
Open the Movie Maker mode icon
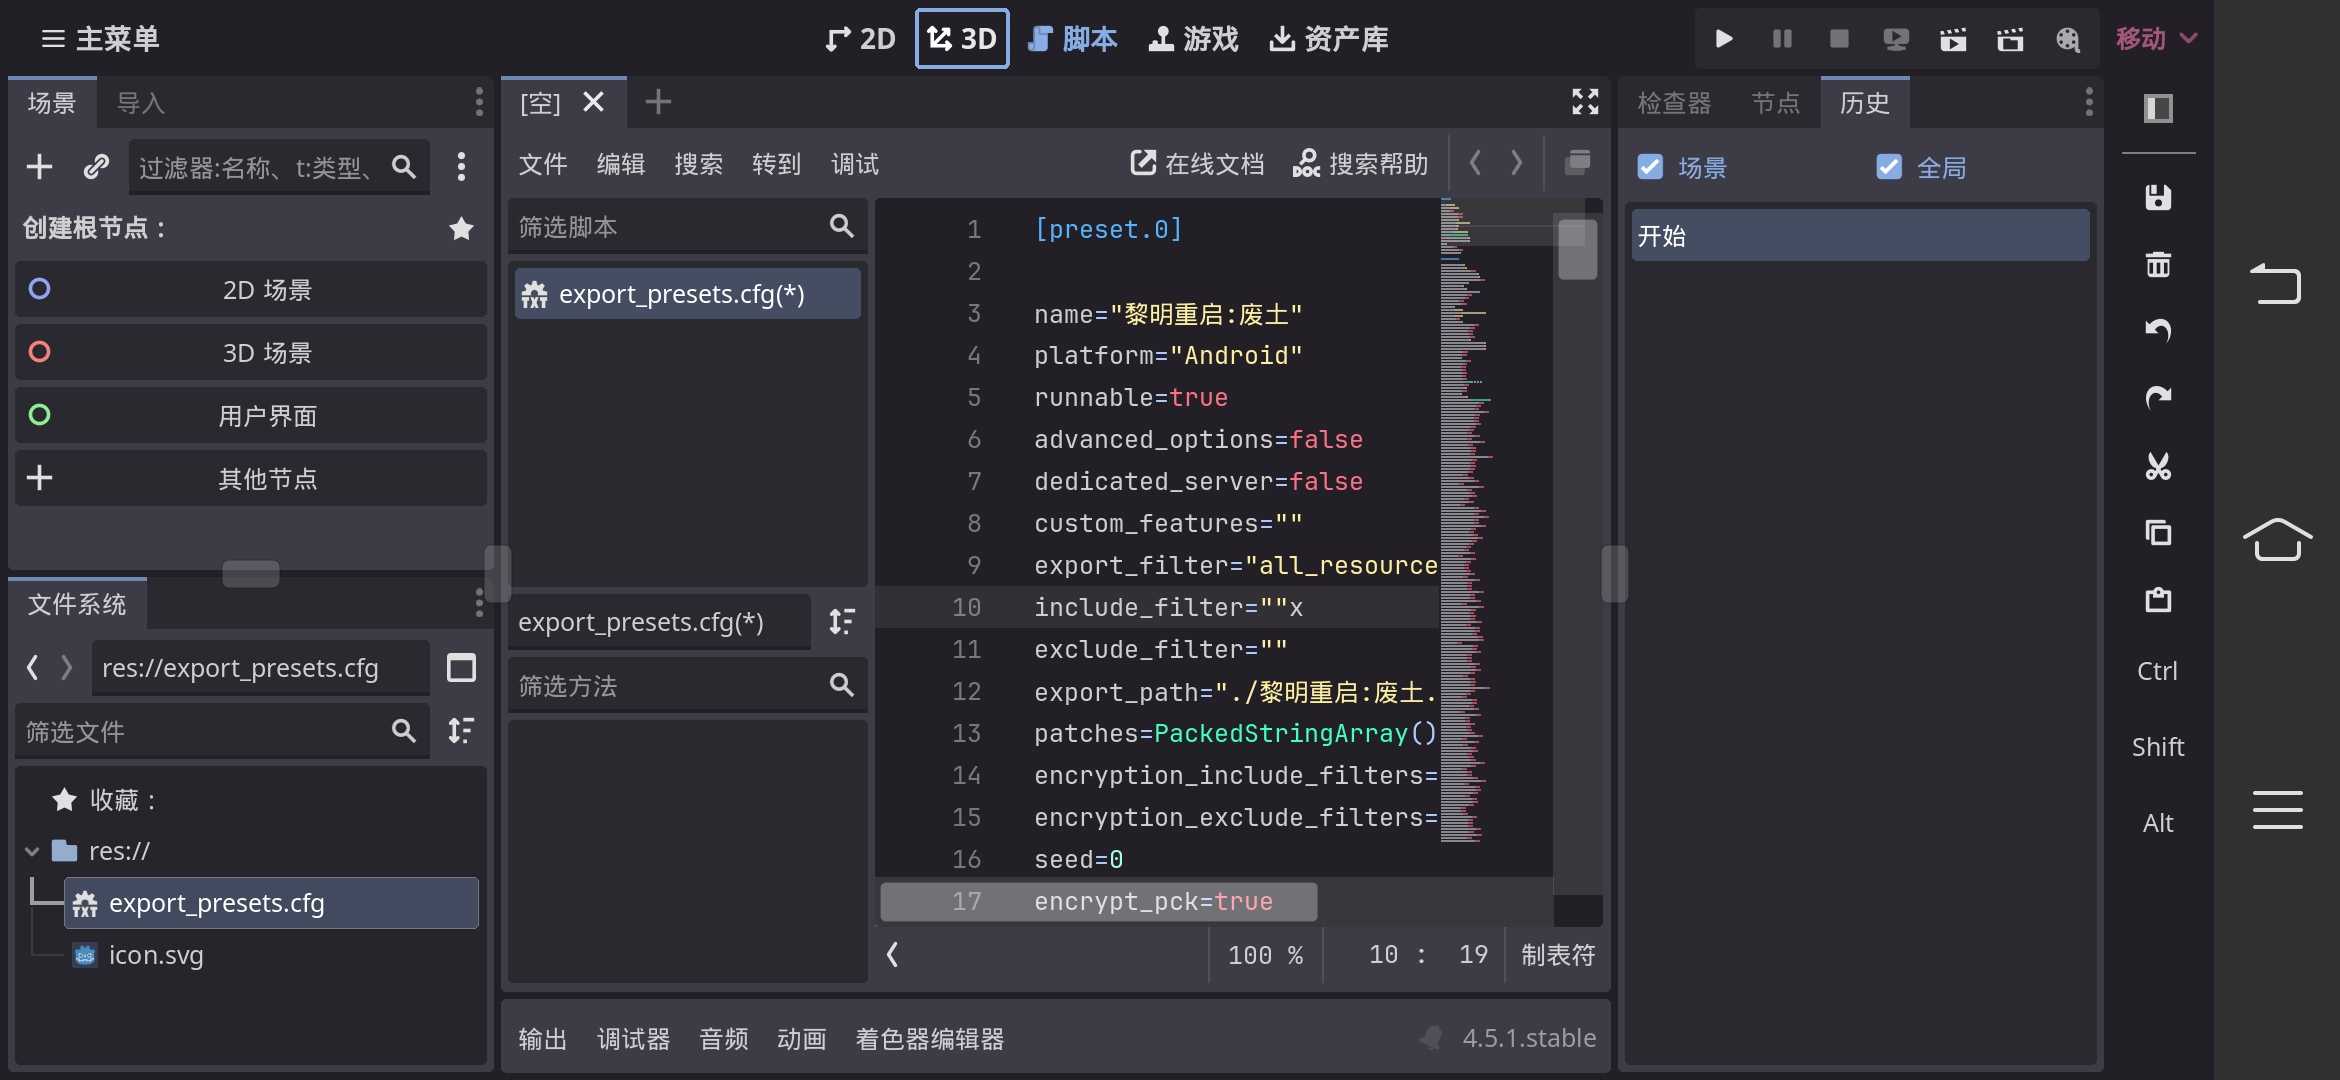[x=2067, y=39]
